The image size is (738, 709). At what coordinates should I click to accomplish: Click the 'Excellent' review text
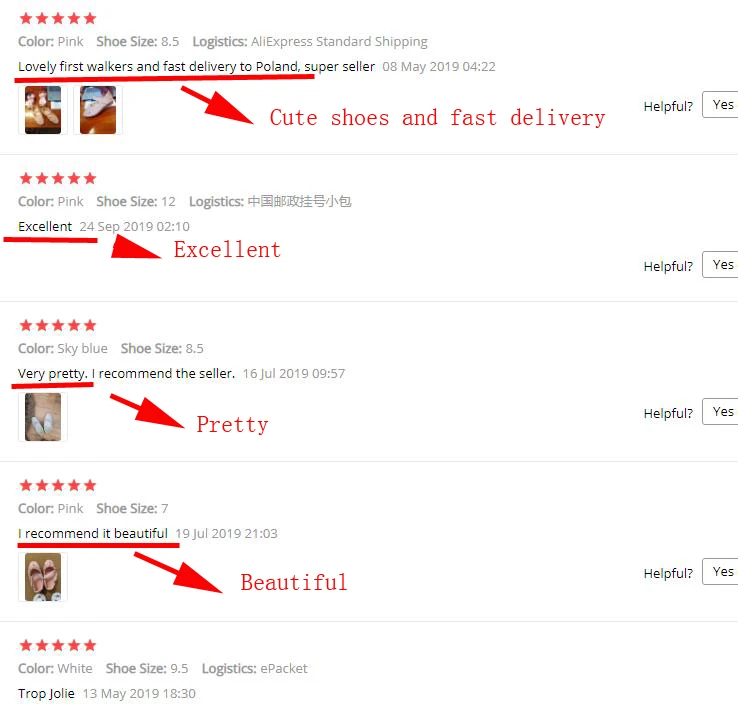coord(45,226)
